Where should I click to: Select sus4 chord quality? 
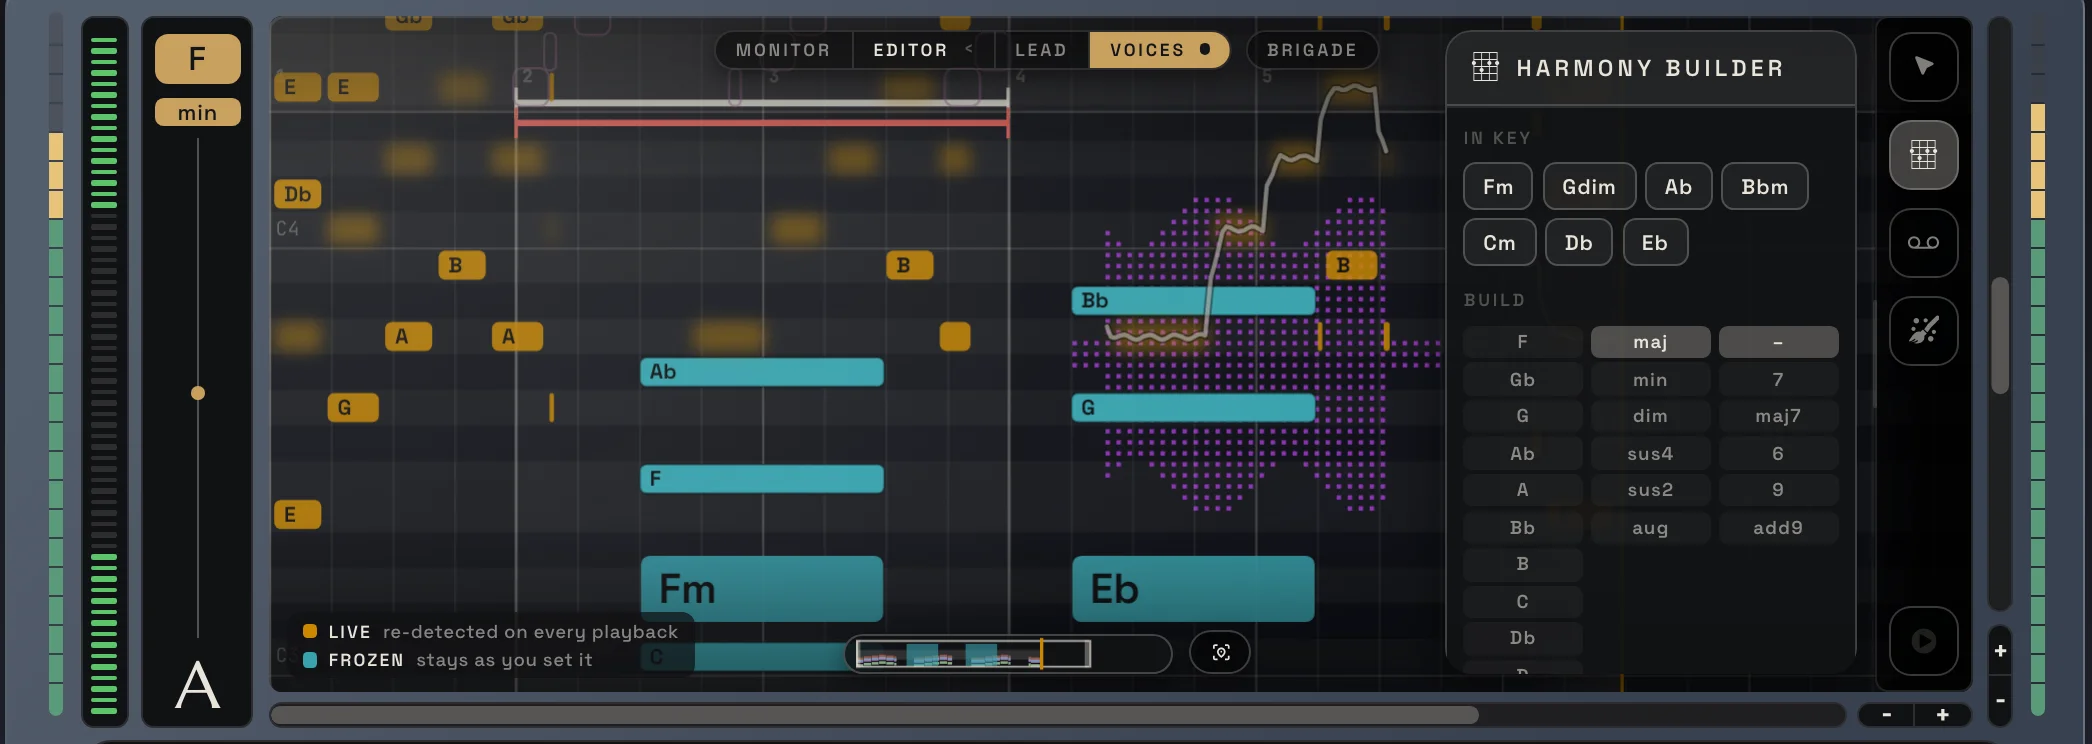[x=1650, y=454]
